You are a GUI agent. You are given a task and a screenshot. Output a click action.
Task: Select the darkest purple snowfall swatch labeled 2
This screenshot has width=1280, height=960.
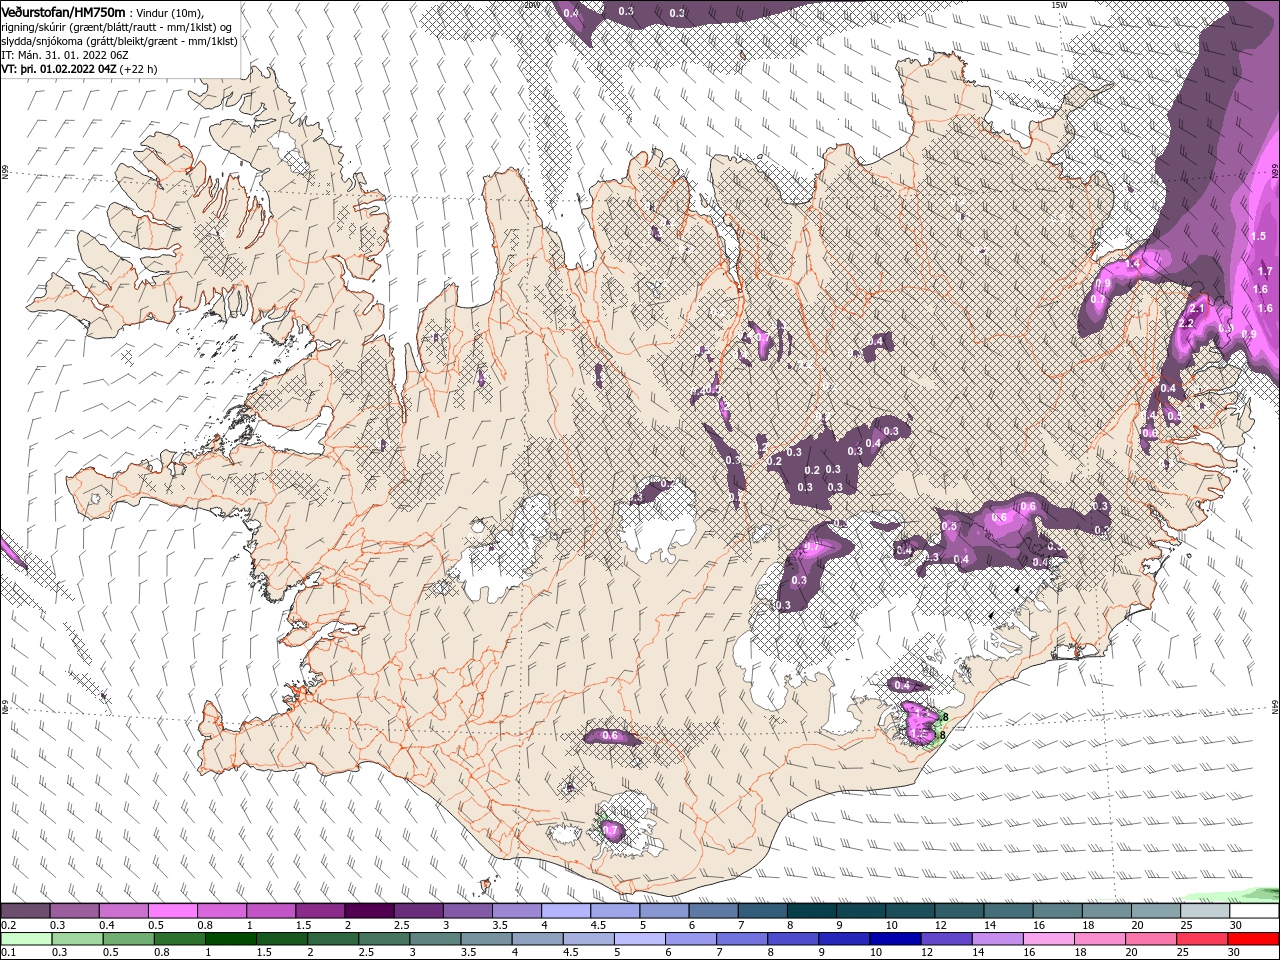pos(368,911)
